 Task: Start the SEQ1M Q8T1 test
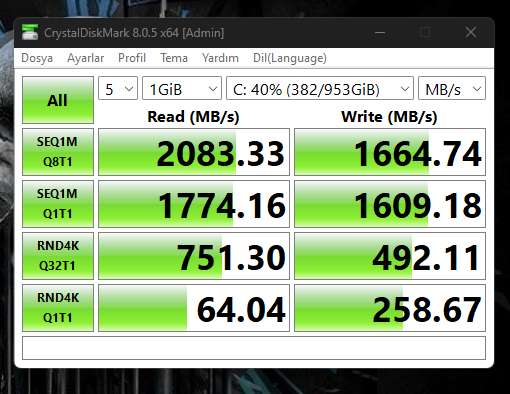pos(58,152)
